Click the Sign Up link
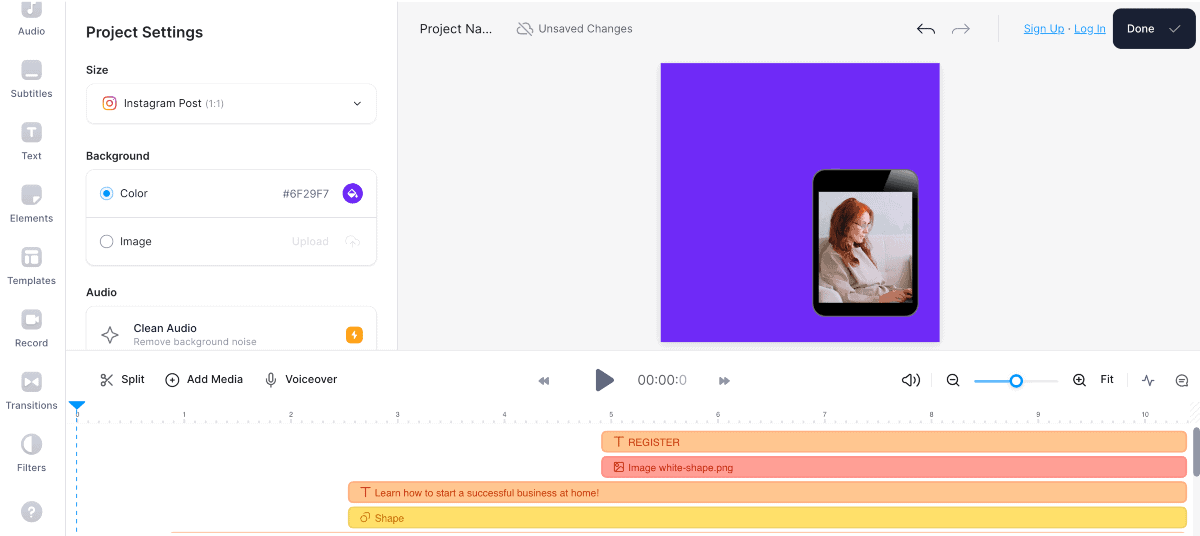This screenshot has height=536, width=1200. point(1043,29)
